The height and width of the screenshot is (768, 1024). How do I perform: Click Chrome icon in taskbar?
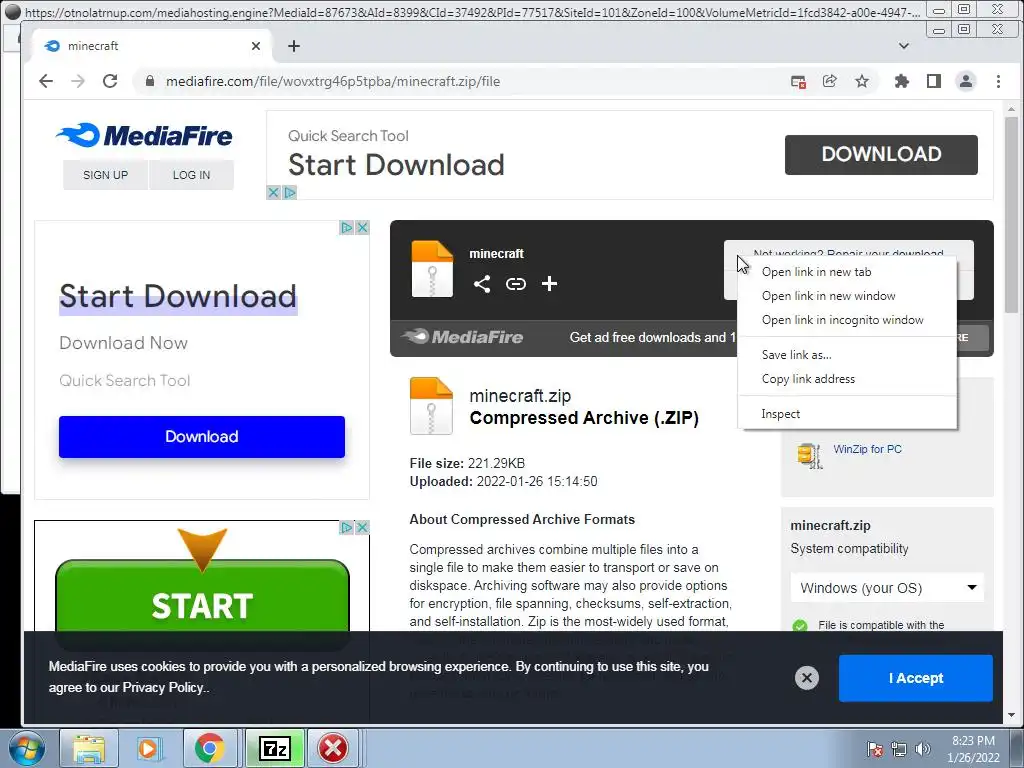(210, 748)
